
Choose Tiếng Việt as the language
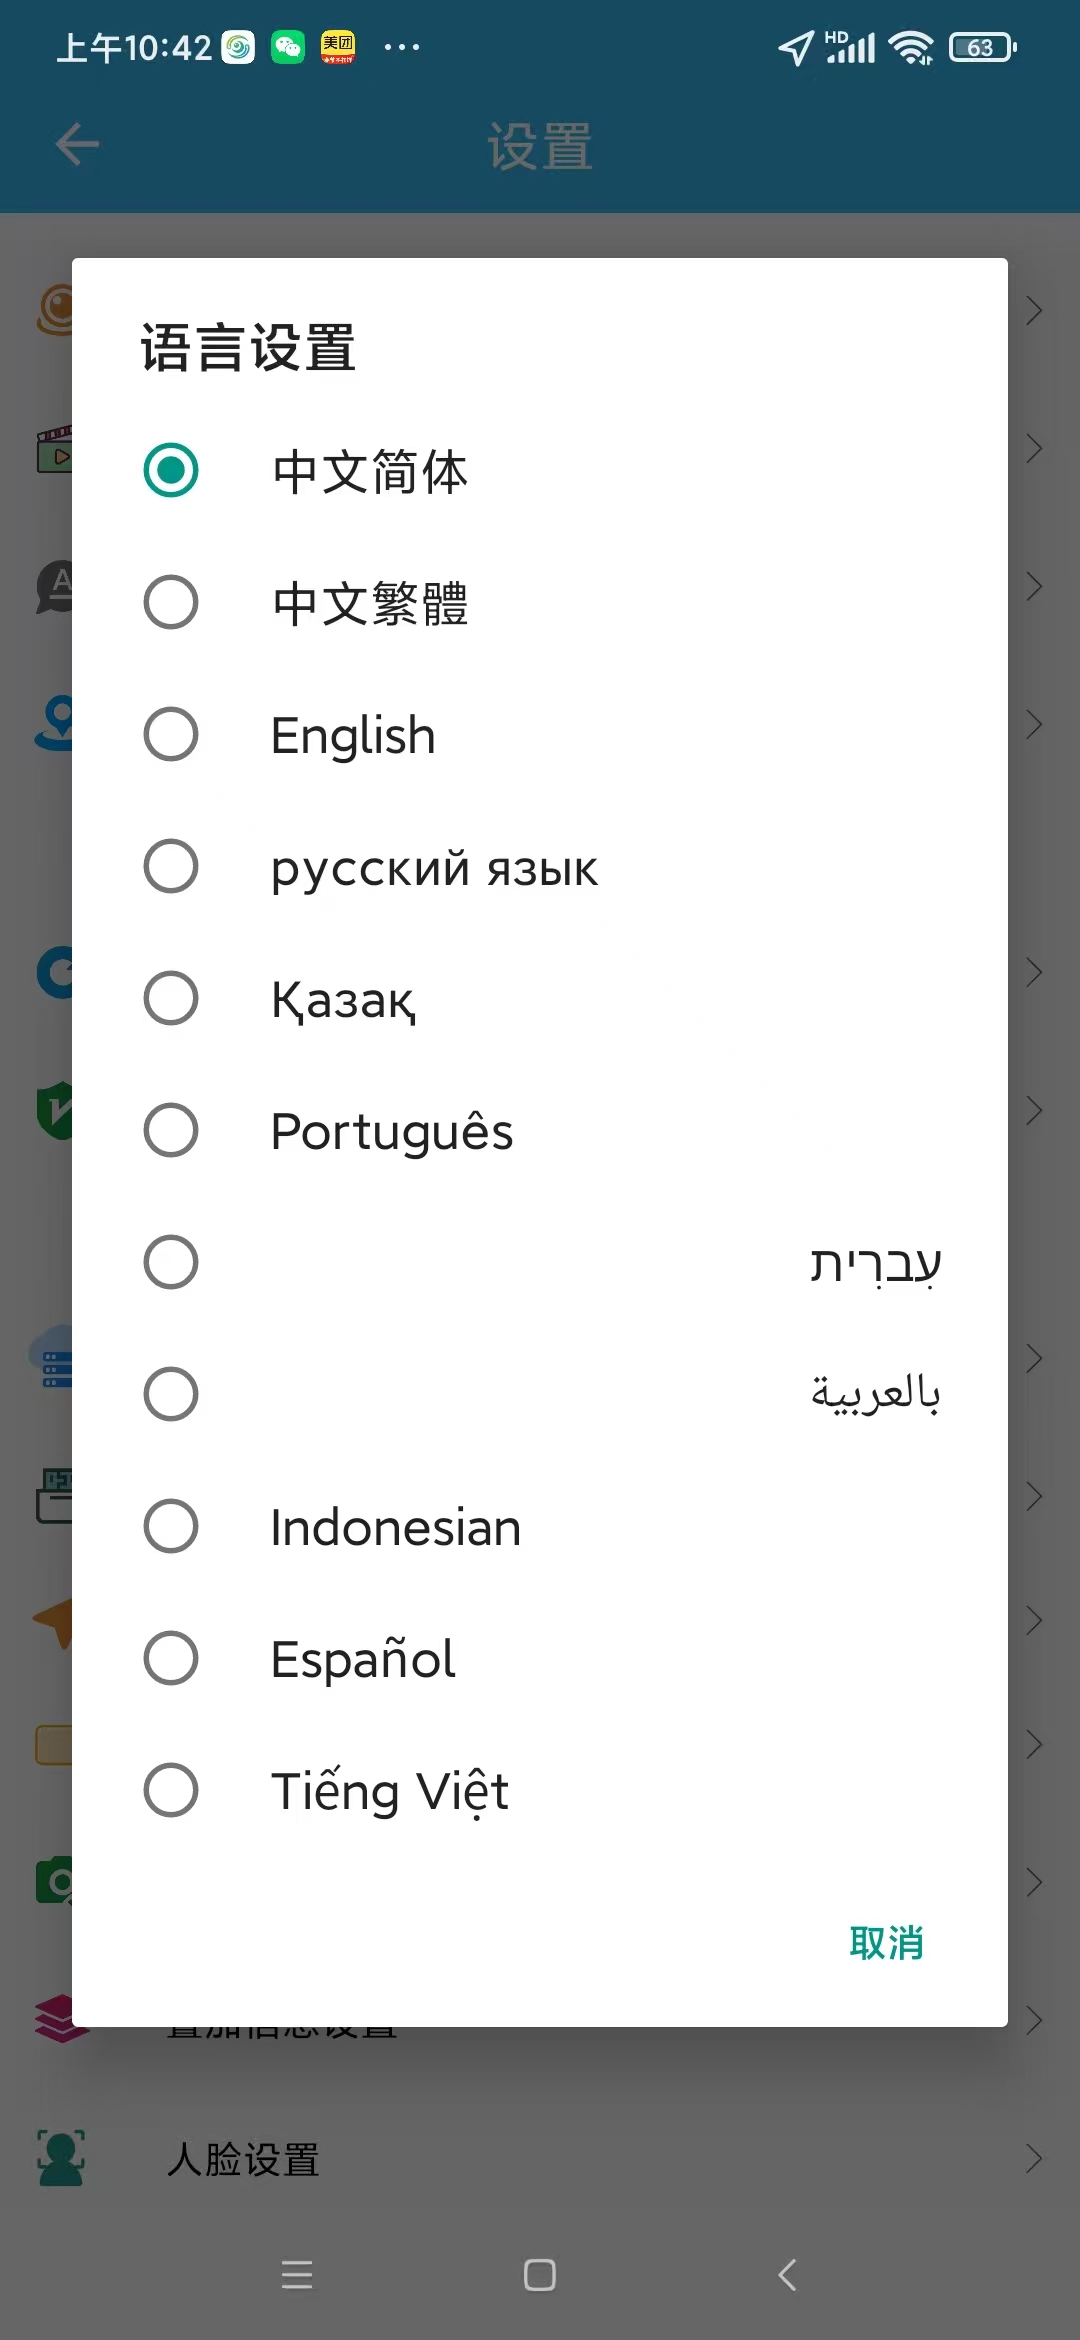click(171, 1790)
